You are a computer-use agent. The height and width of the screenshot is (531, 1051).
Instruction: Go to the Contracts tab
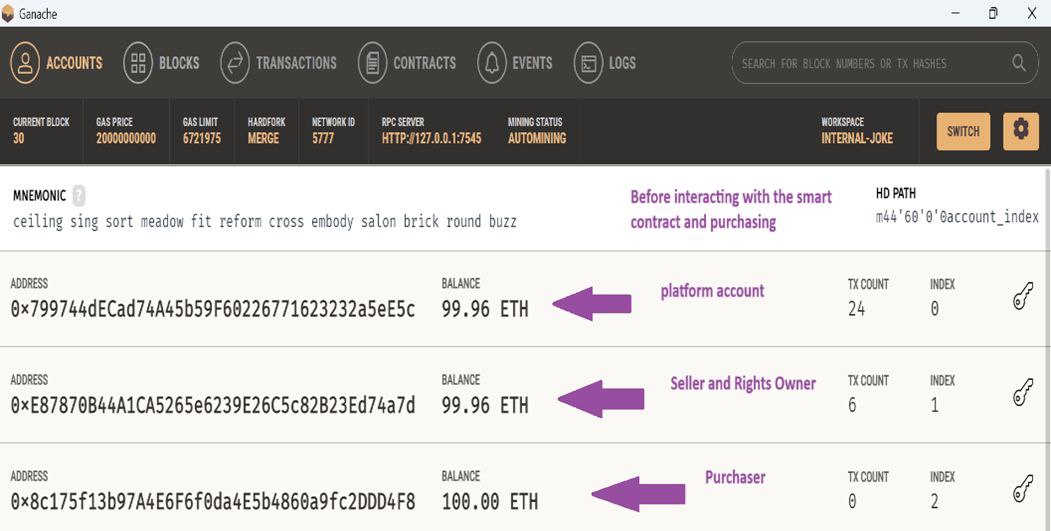click(407, 63)
